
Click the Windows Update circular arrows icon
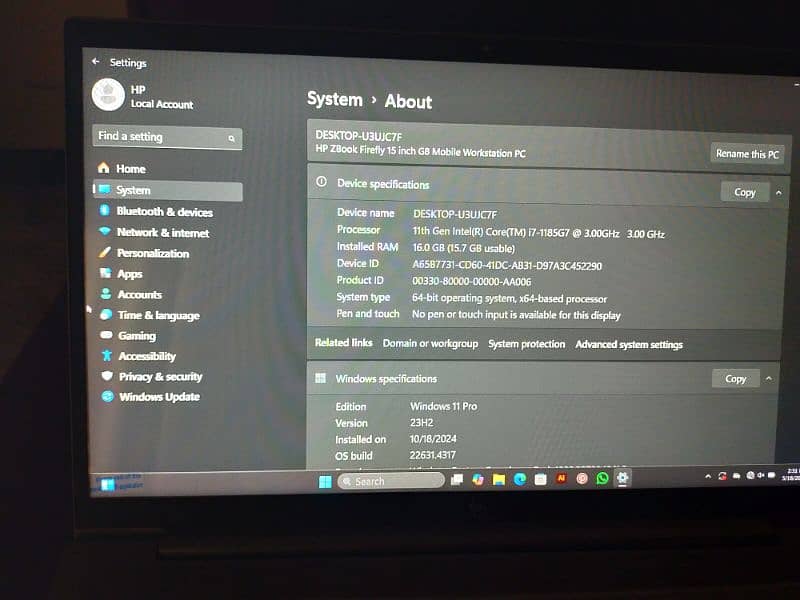point(107,396)
